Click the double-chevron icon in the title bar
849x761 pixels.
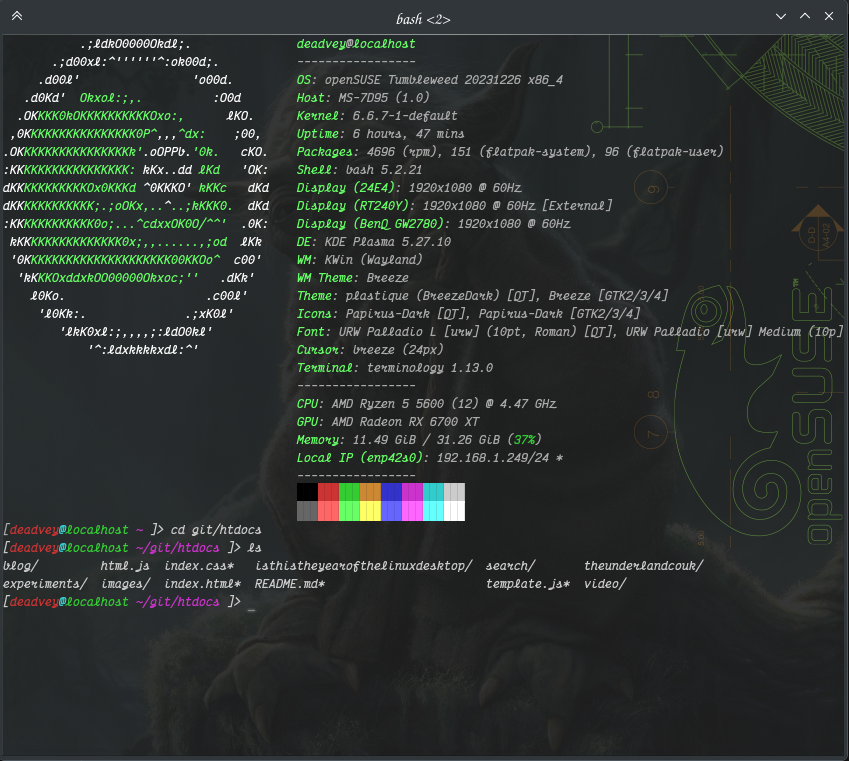(17, 16)
